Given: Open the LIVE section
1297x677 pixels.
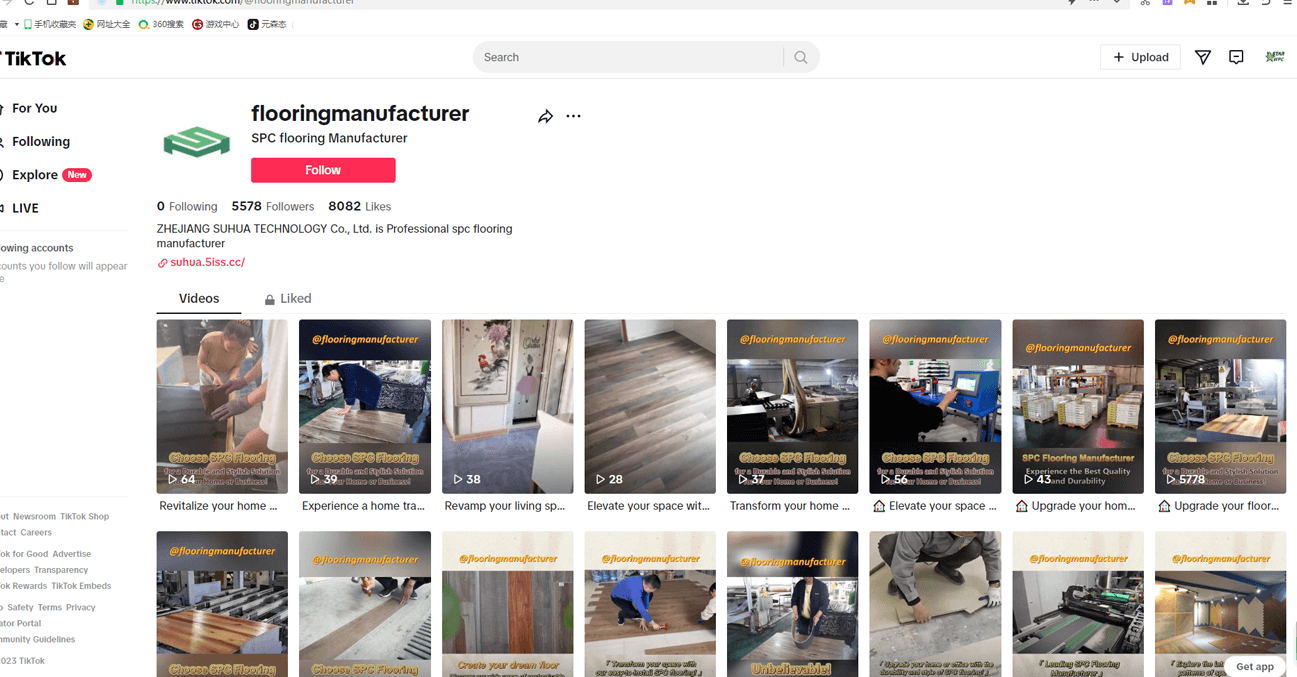Looking at the screenshot, I should point(25,208).
